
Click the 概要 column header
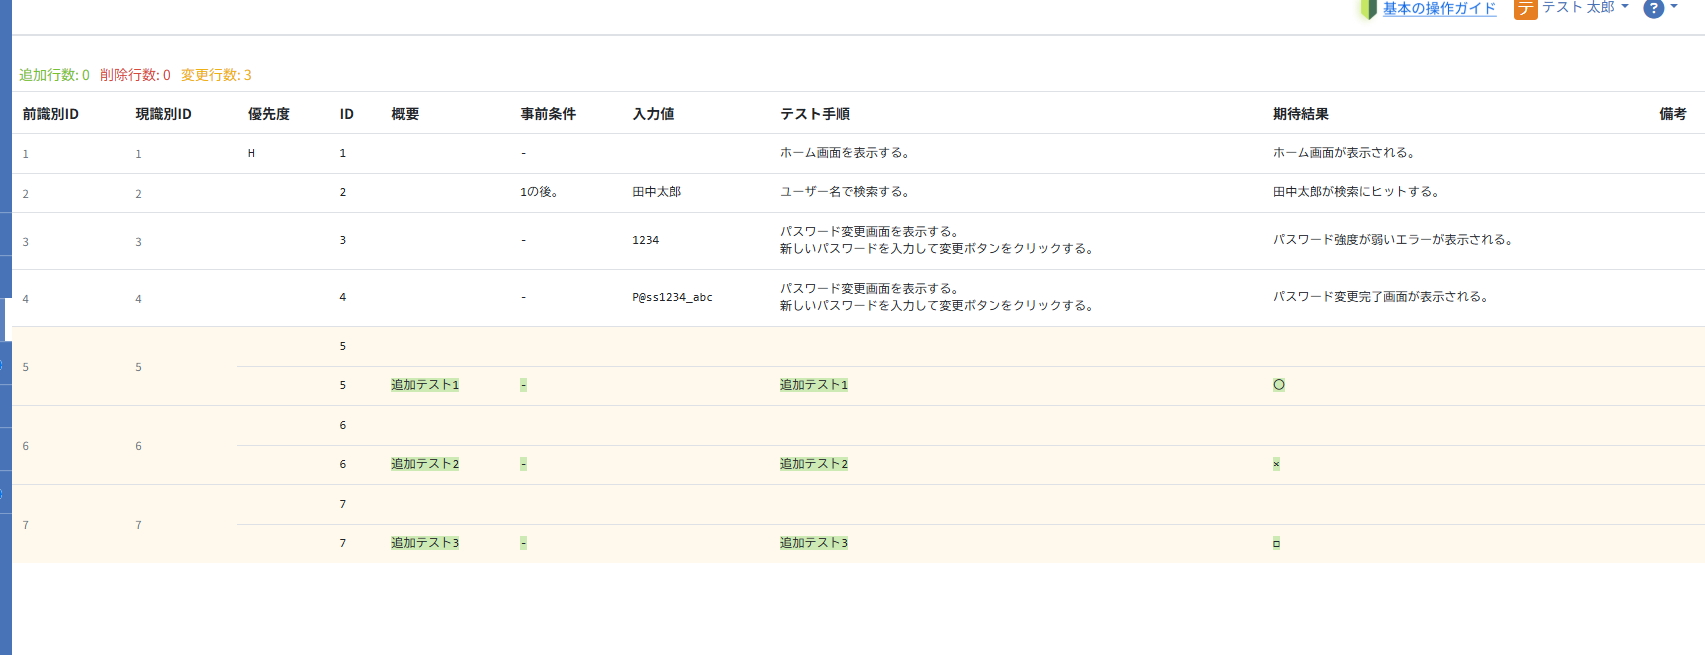405,114
